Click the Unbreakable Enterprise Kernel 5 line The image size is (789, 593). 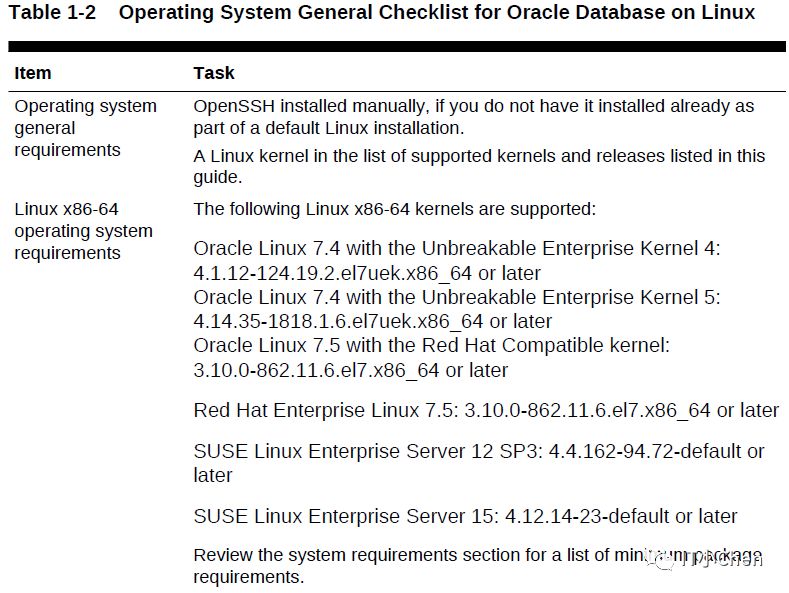457,297
